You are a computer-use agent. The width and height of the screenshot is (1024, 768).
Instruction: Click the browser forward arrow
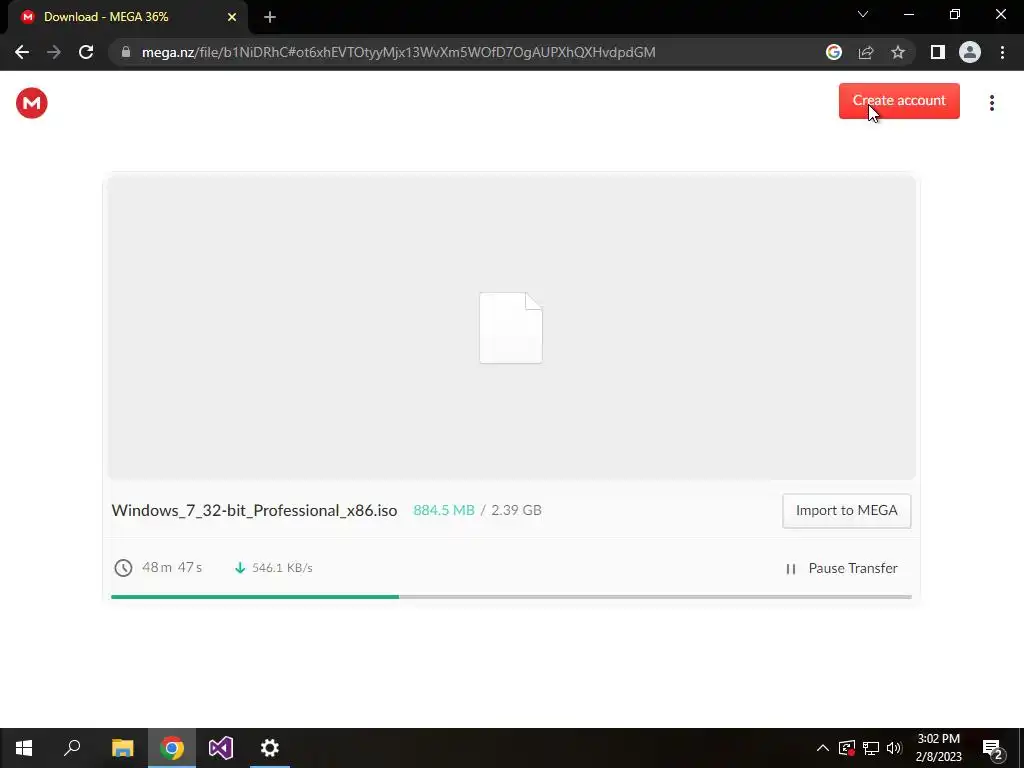pos(54,52)
